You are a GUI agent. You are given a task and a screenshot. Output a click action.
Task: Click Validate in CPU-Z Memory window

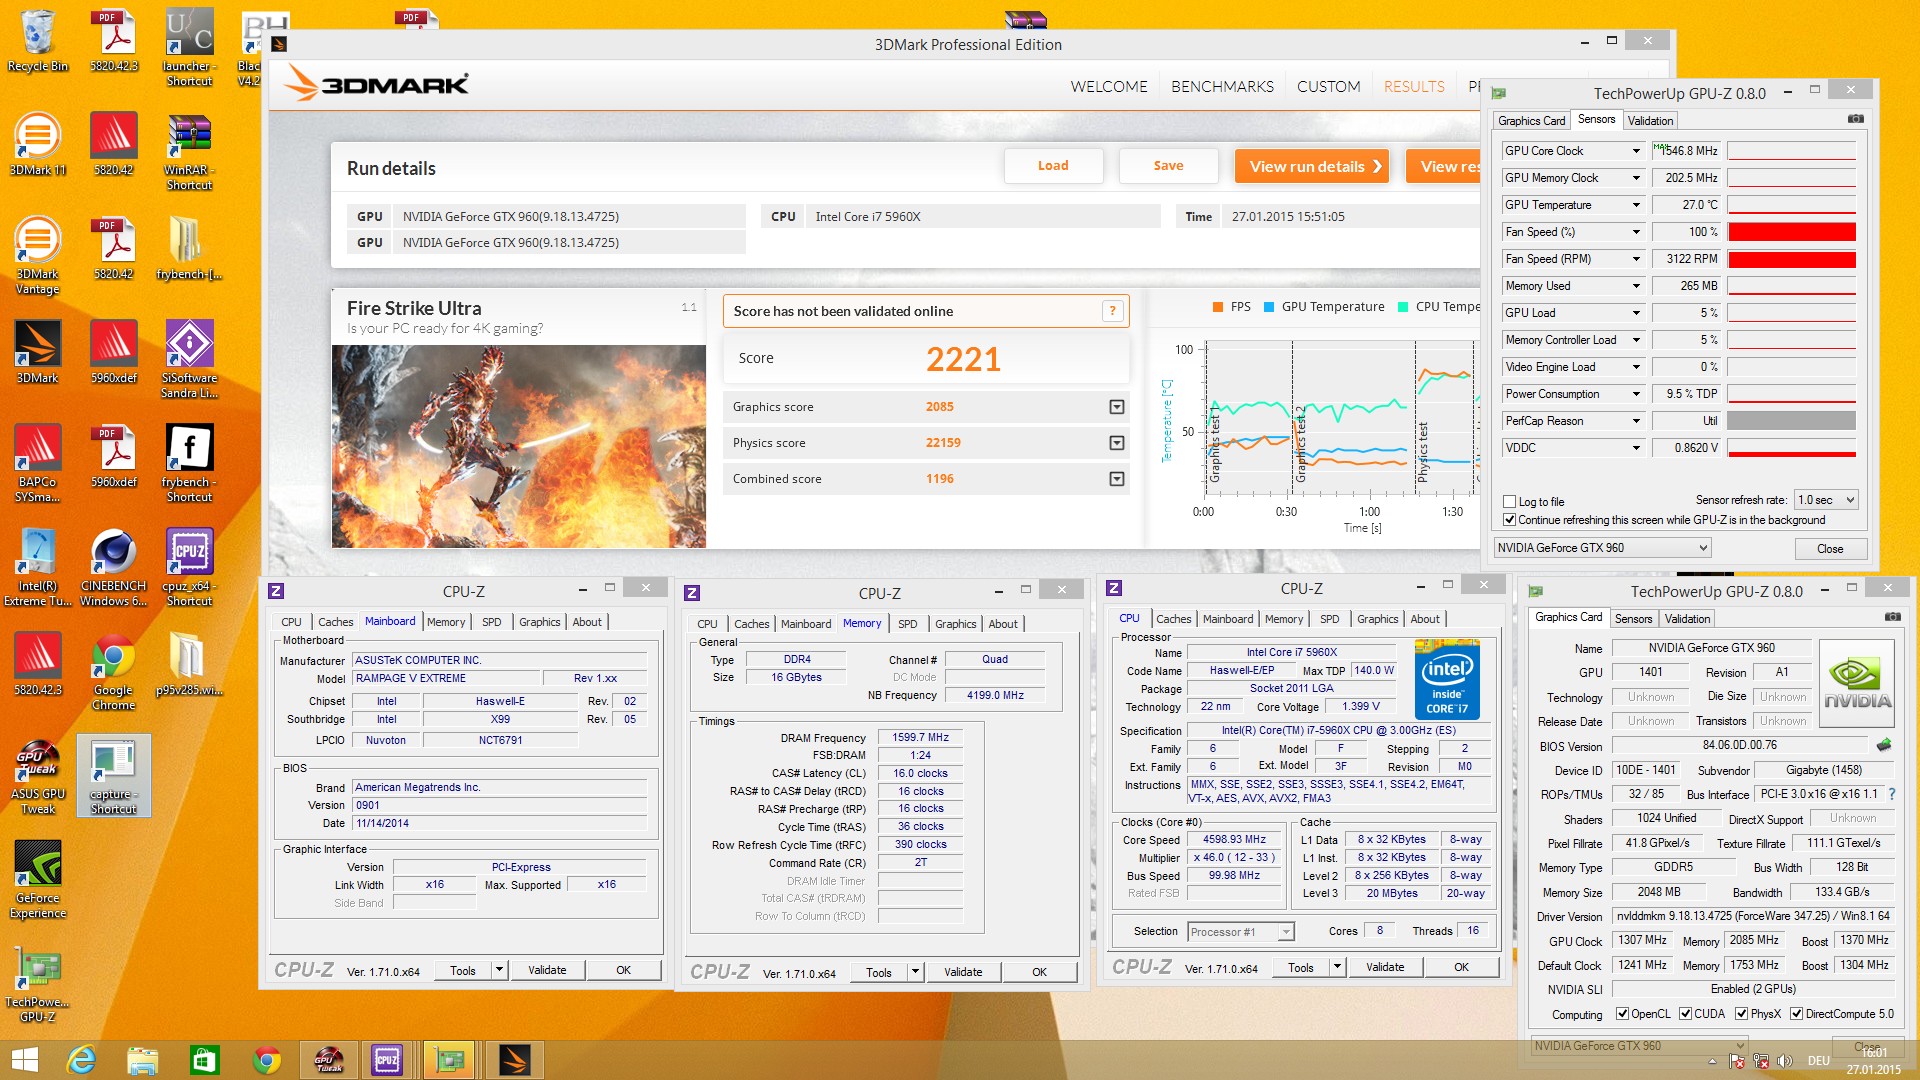963,972
